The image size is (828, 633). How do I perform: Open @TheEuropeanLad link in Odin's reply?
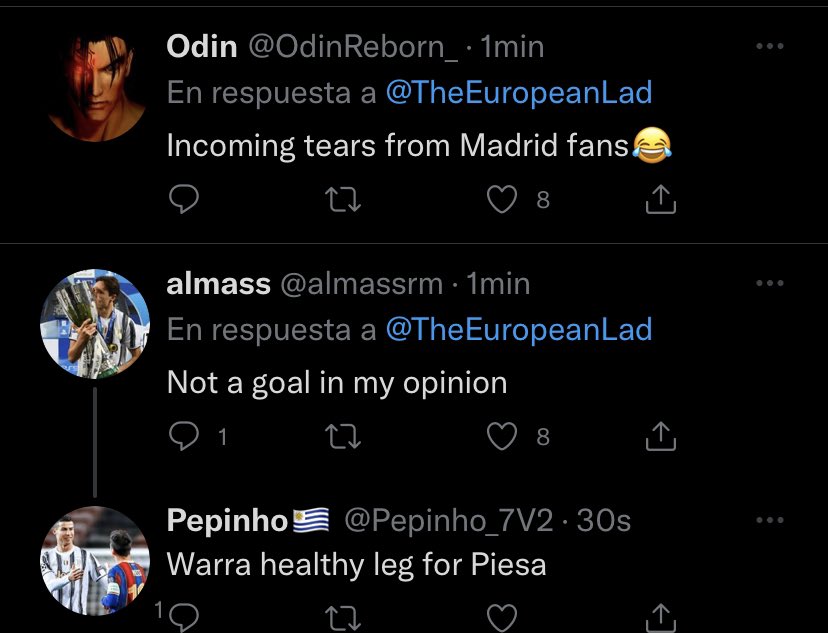click(x=519, y=92)
